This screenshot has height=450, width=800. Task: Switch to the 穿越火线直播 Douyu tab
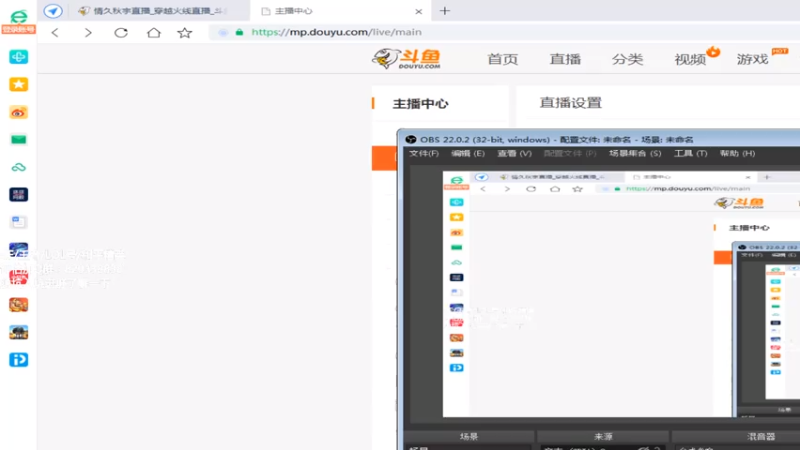coord(158,11)
